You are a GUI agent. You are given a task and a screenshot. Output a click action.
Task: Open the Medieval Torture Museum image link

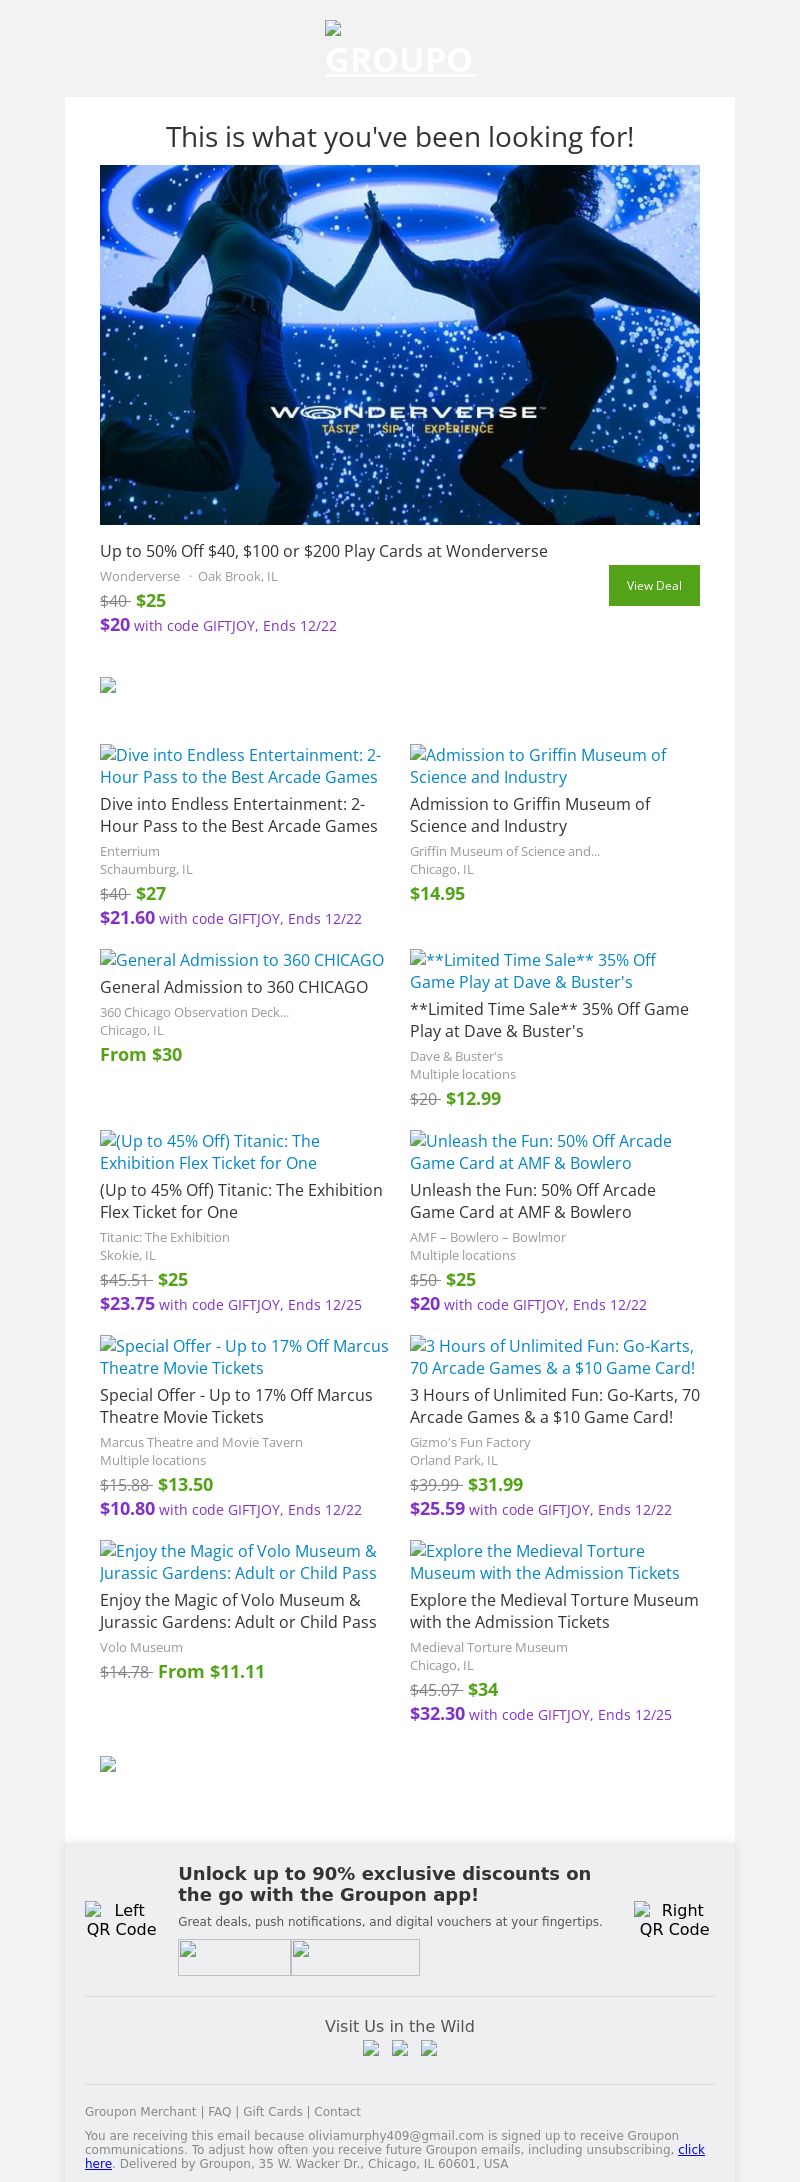pyautogui.click(x=544, y=1562)
